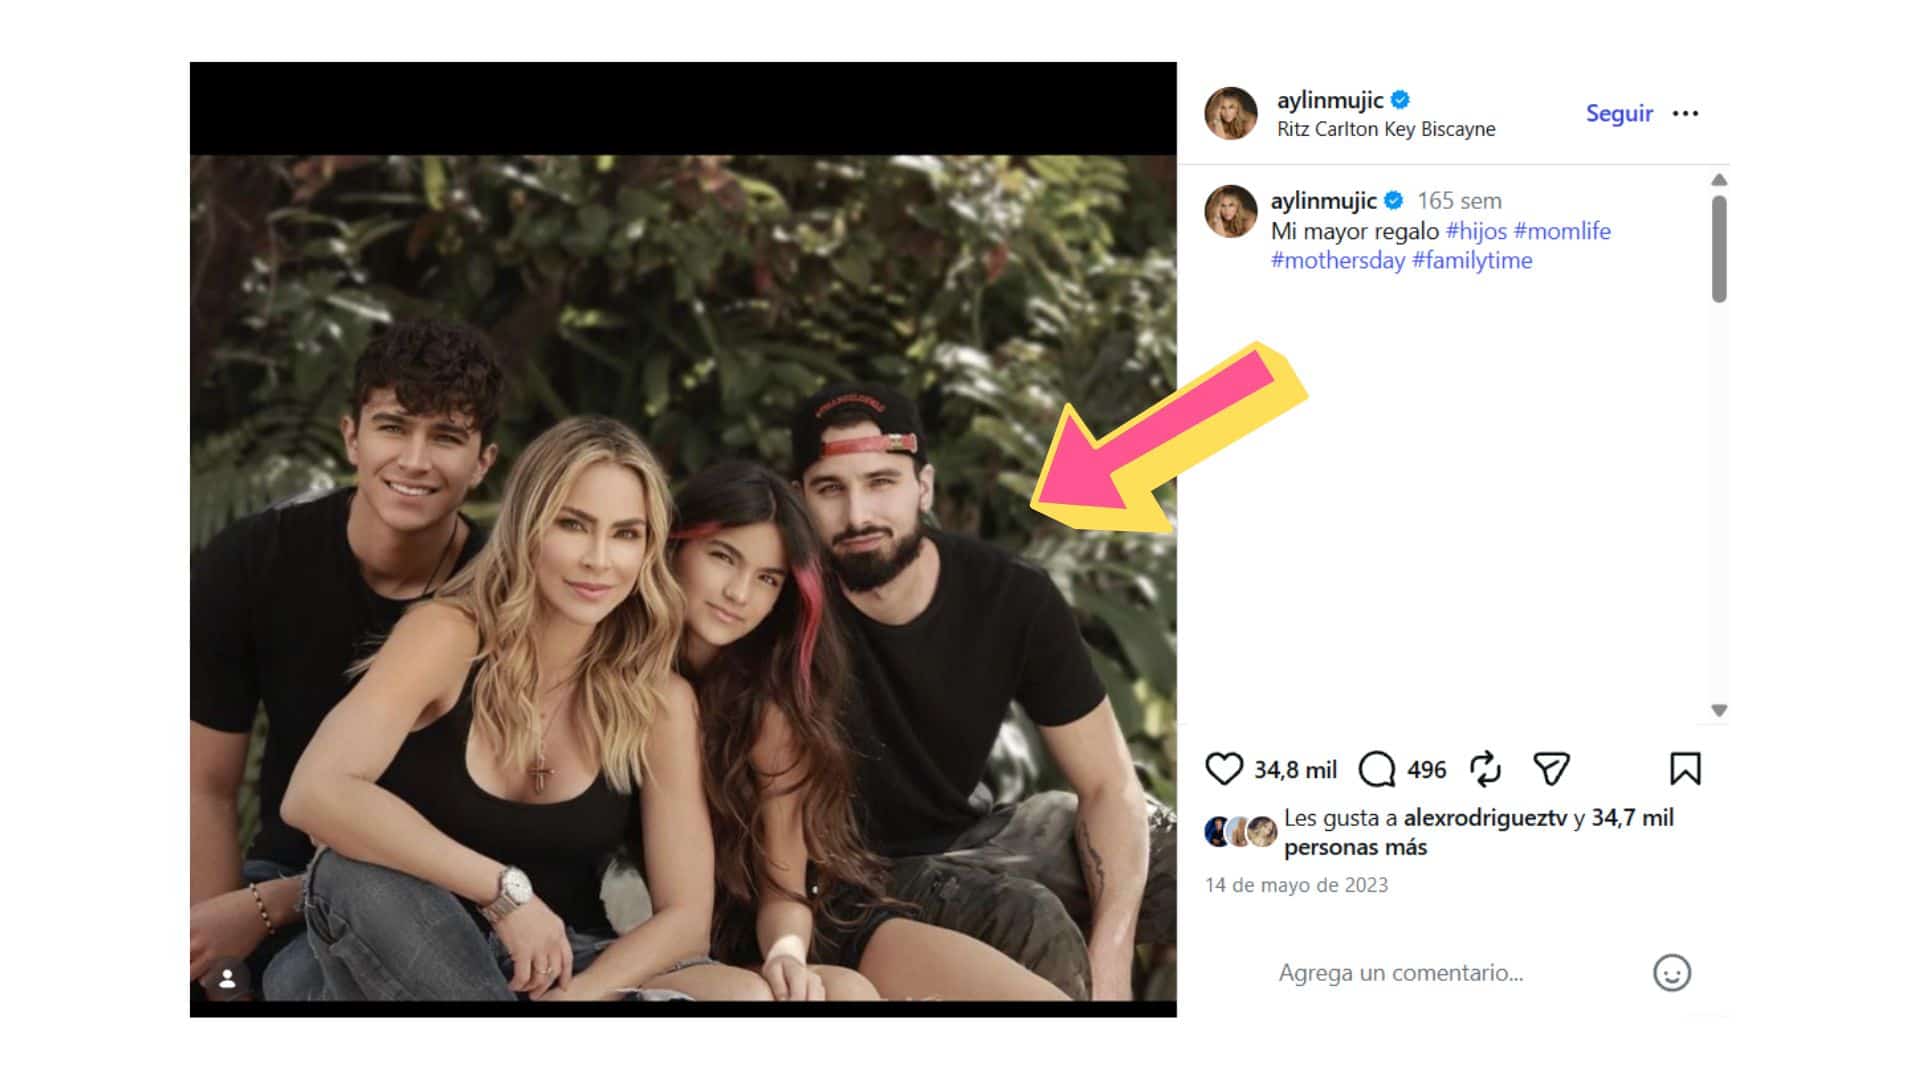The width and height of the screenshot is (1920, 1080).
Task: Click the scroll down arrow in the comments
Action: click(x=1719, y=710)
